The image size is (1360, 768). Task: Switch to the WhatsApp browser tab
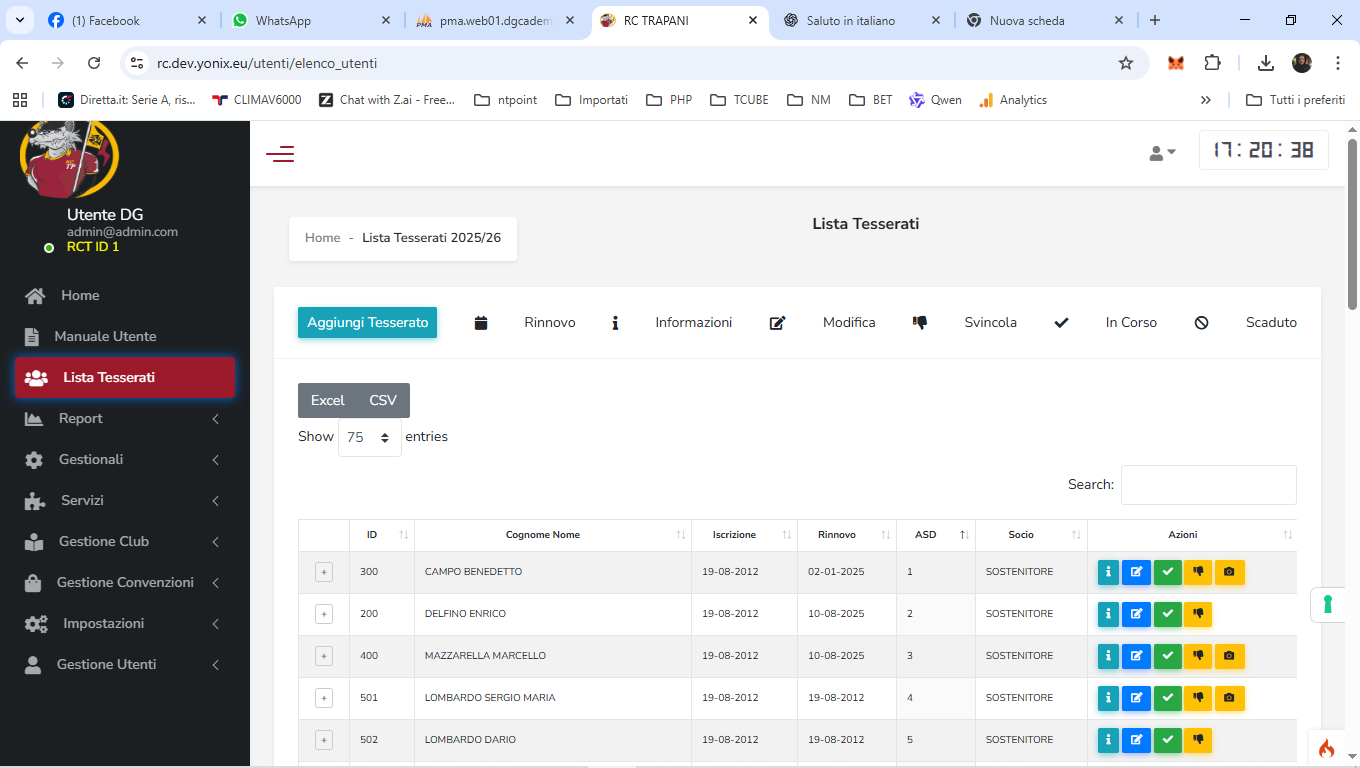310,20
